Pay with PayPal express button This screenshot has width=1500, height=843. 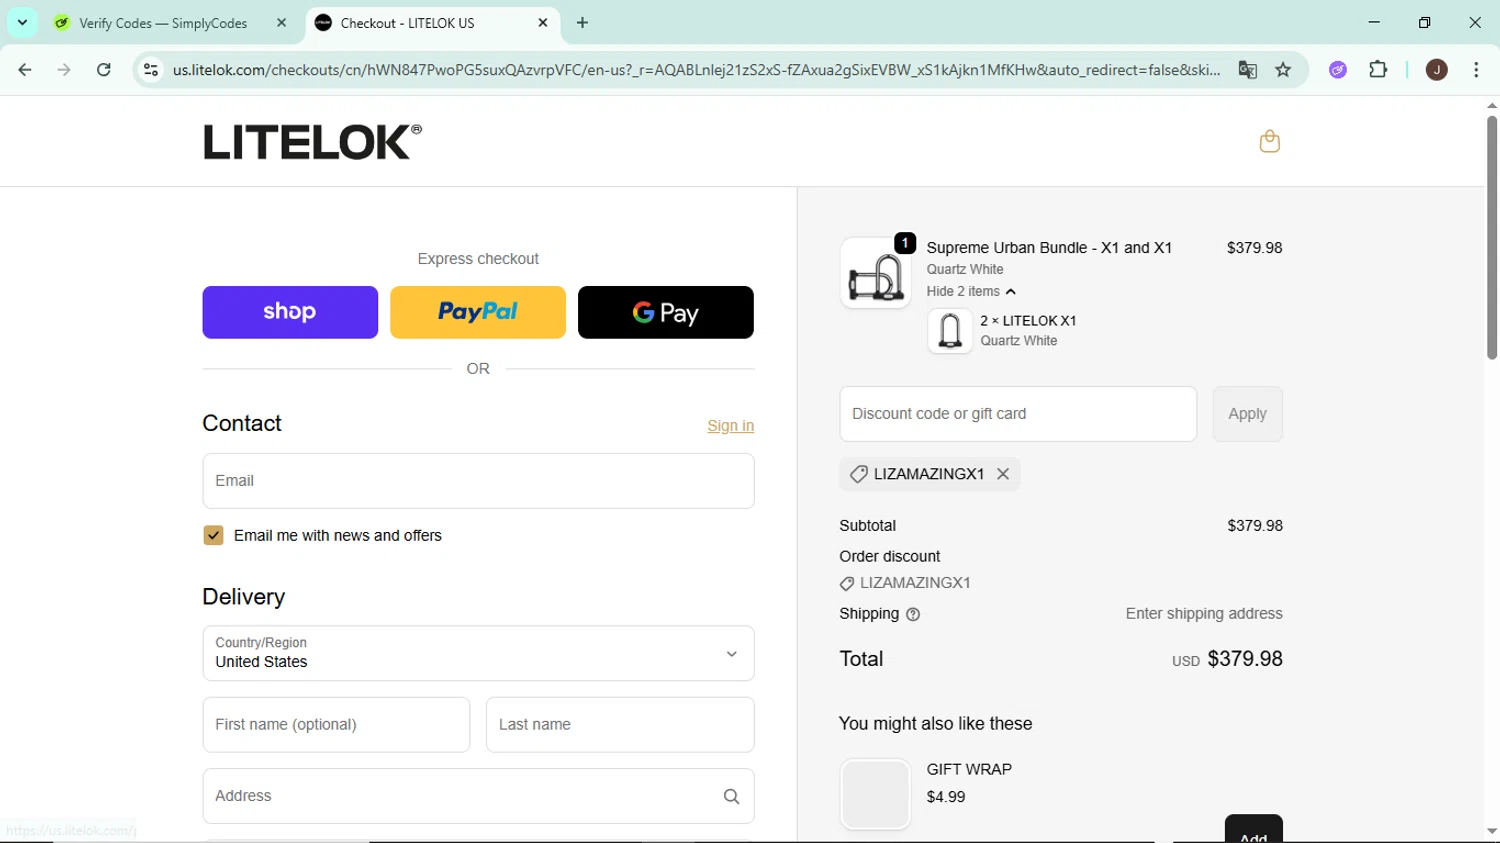click(478, 312)
